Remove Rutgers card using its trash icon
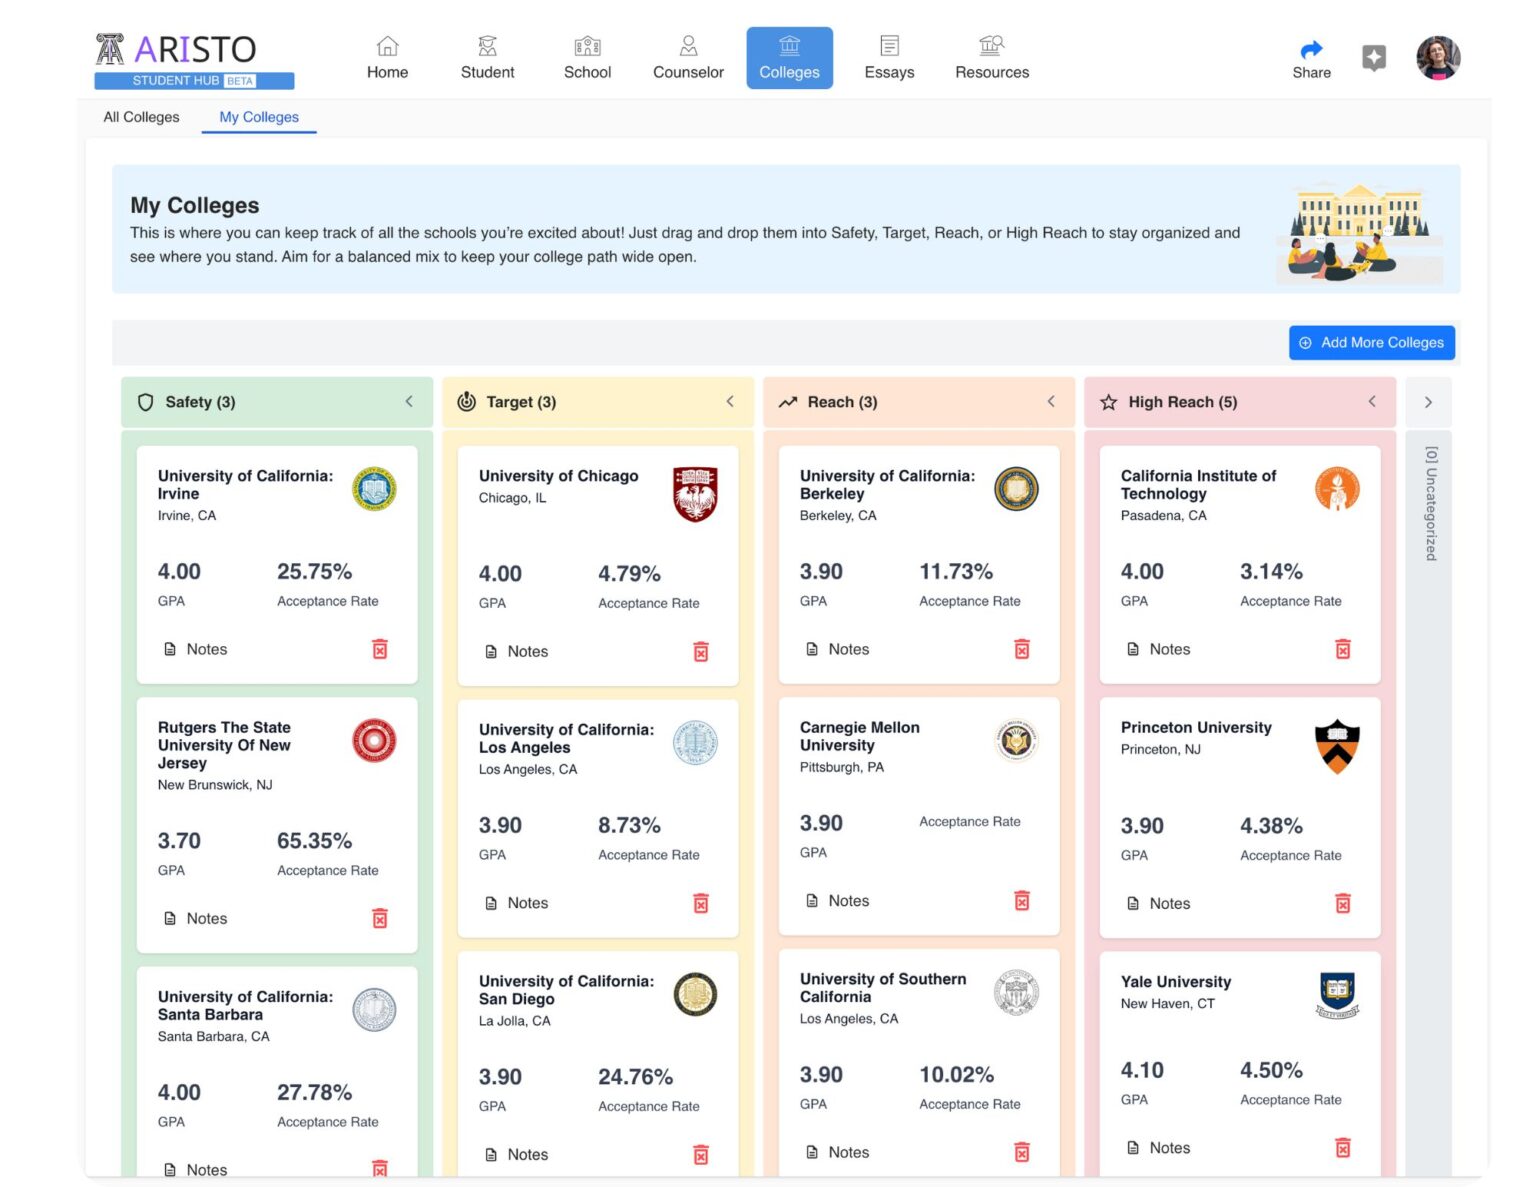 coord(380,919)
